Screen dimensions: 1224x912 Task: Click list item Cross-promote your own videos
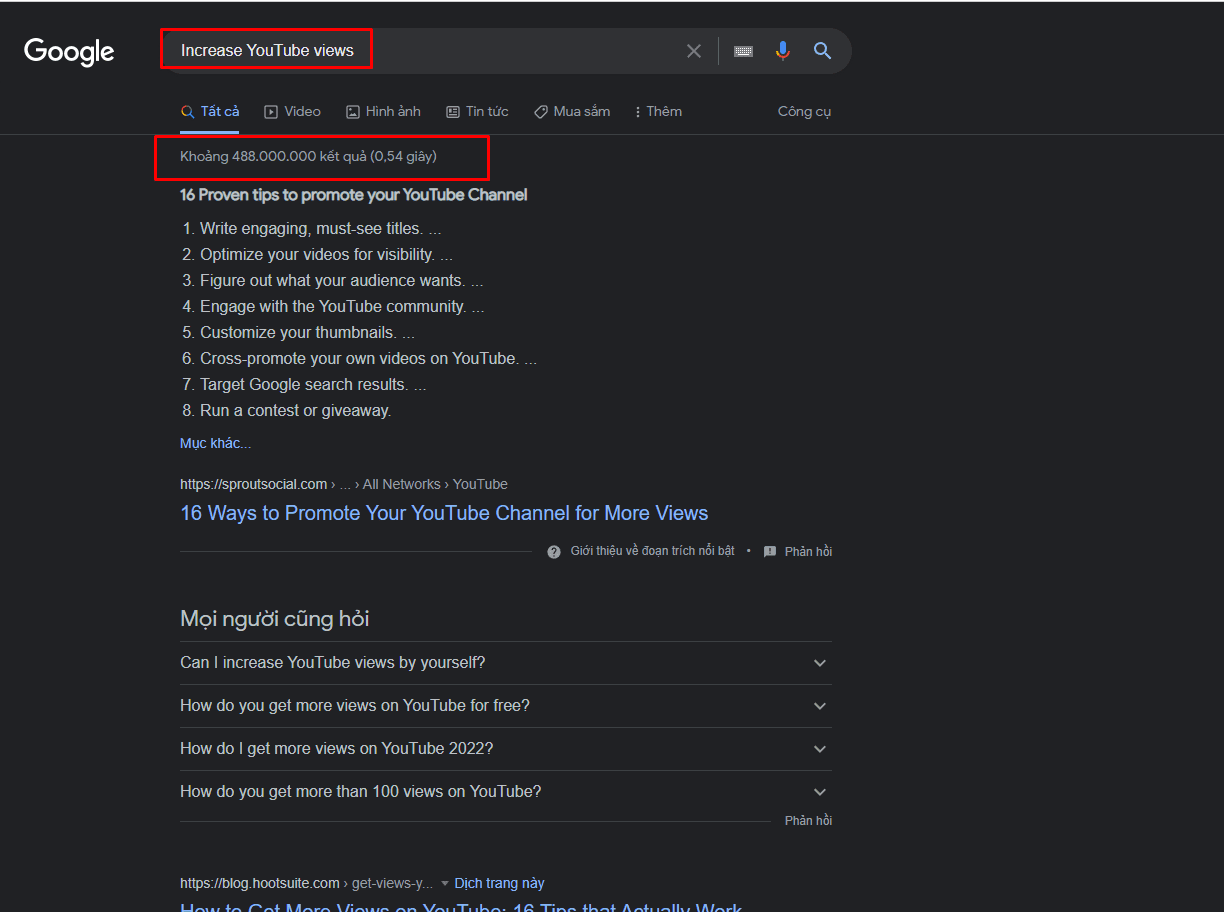[368, 359]
